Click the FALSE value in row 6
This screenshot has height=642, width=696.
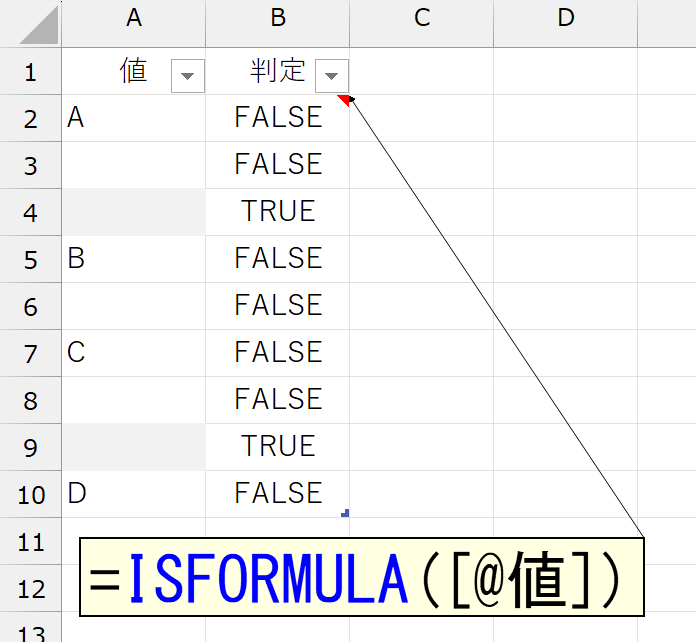[278, 305]
